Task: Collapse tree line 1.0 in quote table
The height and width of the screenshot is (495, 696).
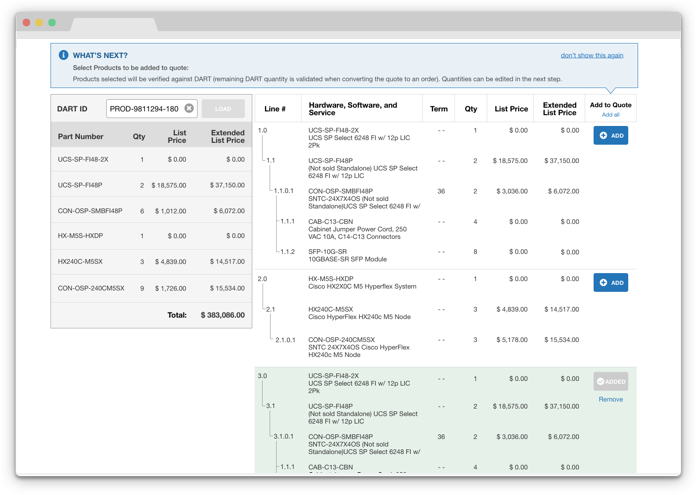Action: [x=262, y=130]
